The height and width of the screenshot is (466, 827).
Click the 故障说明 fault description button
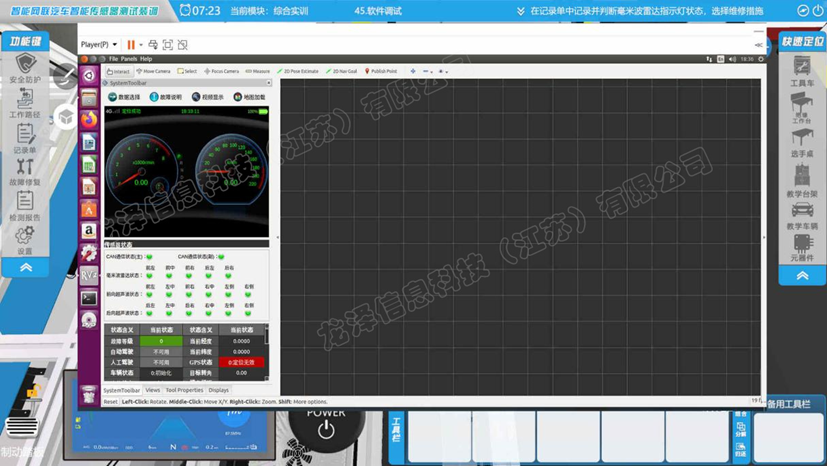pos(166,97)
